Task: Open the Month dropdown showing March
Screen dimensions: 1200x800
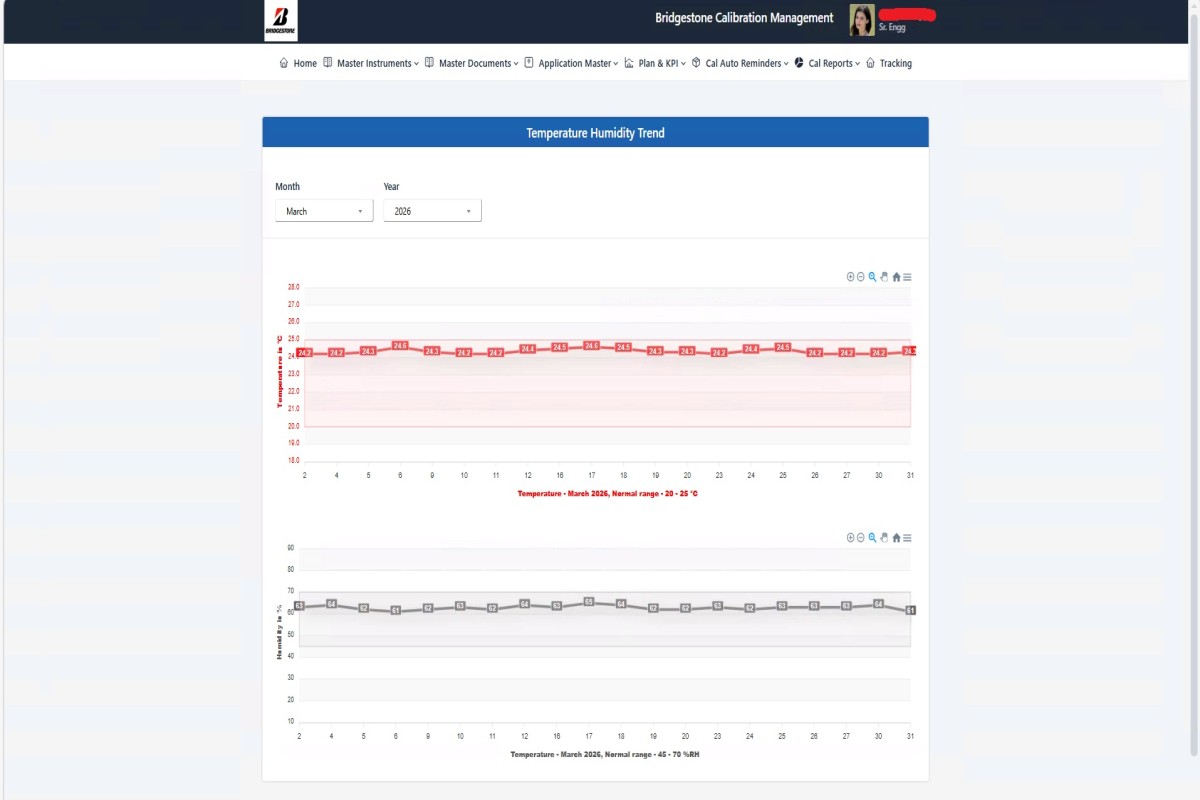Action: tap(323, 211)
